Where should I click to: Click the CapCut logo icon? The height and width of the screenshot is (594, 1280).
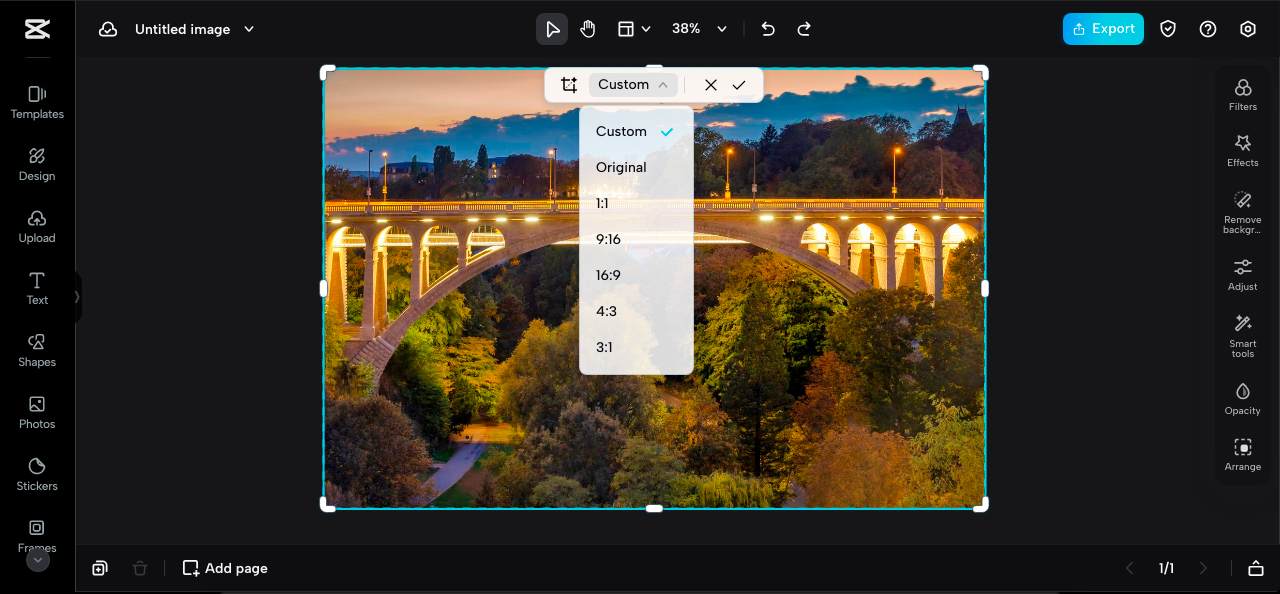point(37,29)
